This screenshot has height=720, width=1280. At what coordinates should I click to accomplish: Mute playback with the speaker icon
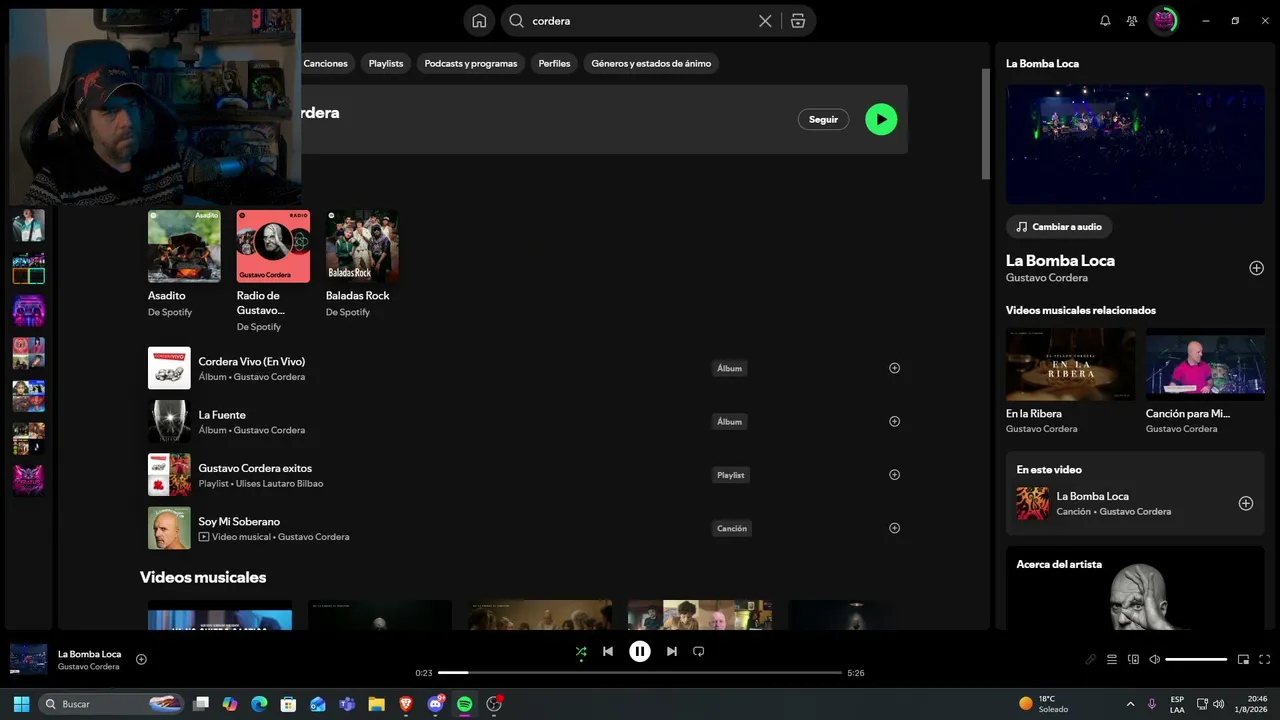1155,659
